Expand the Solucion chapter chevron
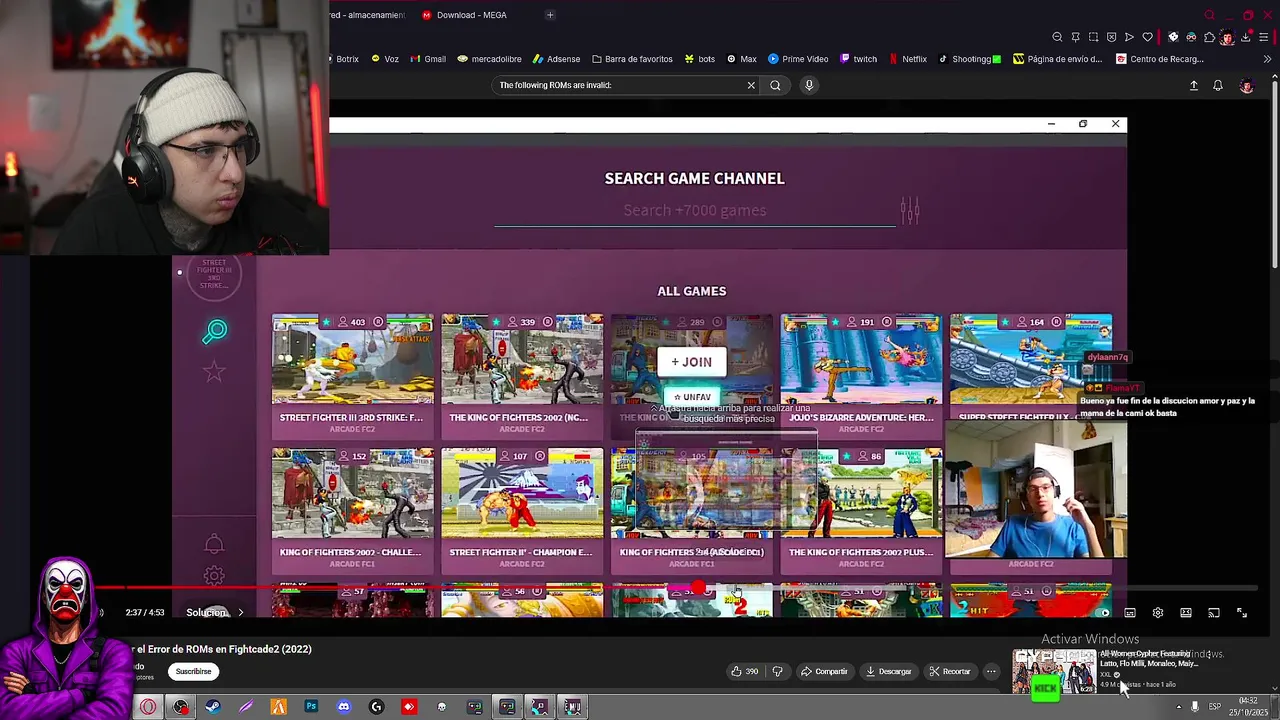Viewport: 1280px width, 720px height. point(240,612)
